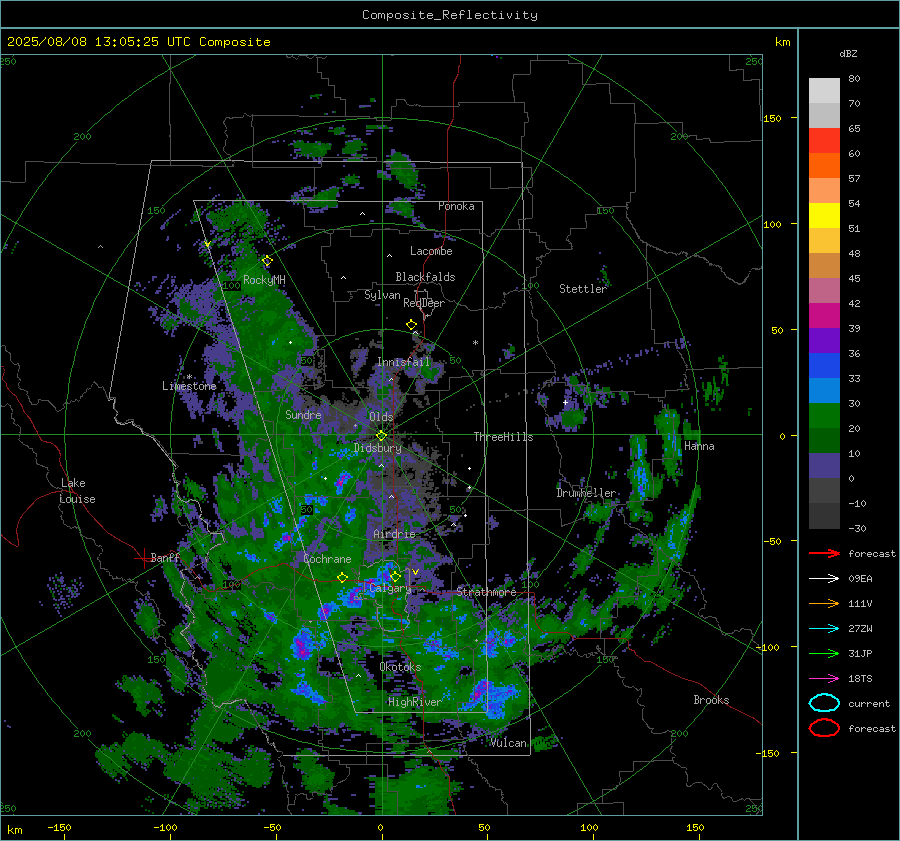
Task: Click the cyan 'current' ellipse legend icon
Action: pos(824,703)
